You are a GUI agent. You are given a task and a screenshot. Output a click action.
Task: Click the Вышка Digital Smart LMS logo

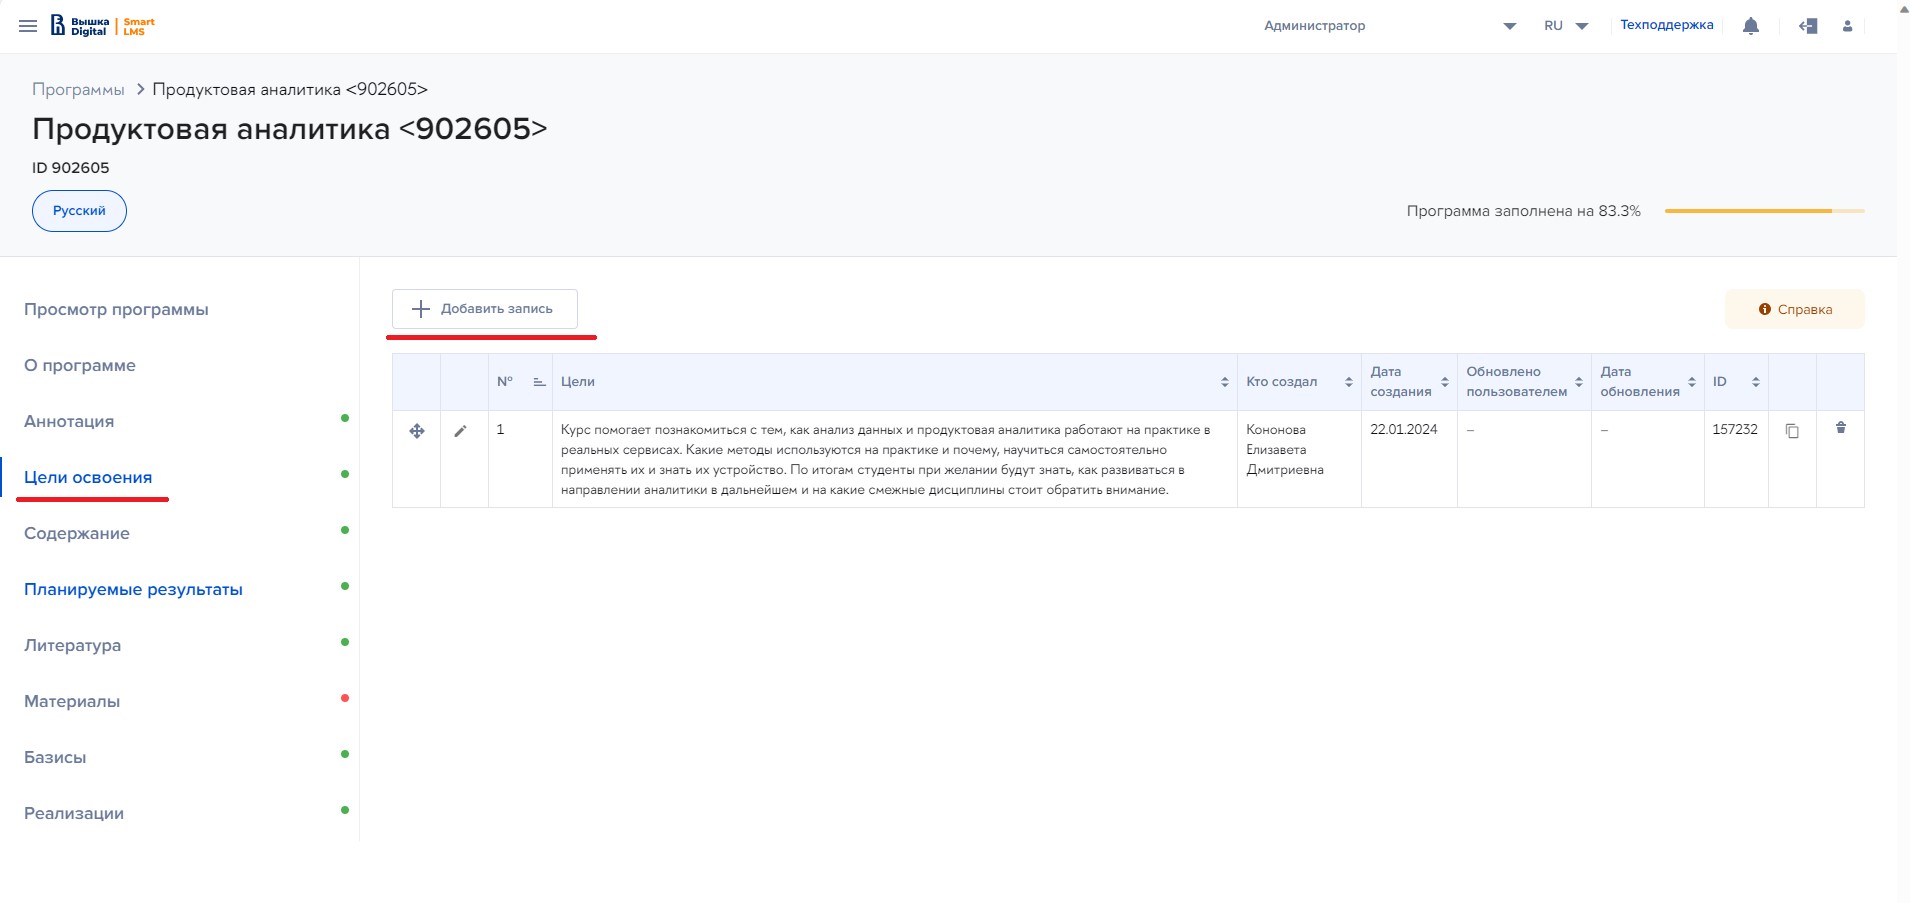coord(103,26)
